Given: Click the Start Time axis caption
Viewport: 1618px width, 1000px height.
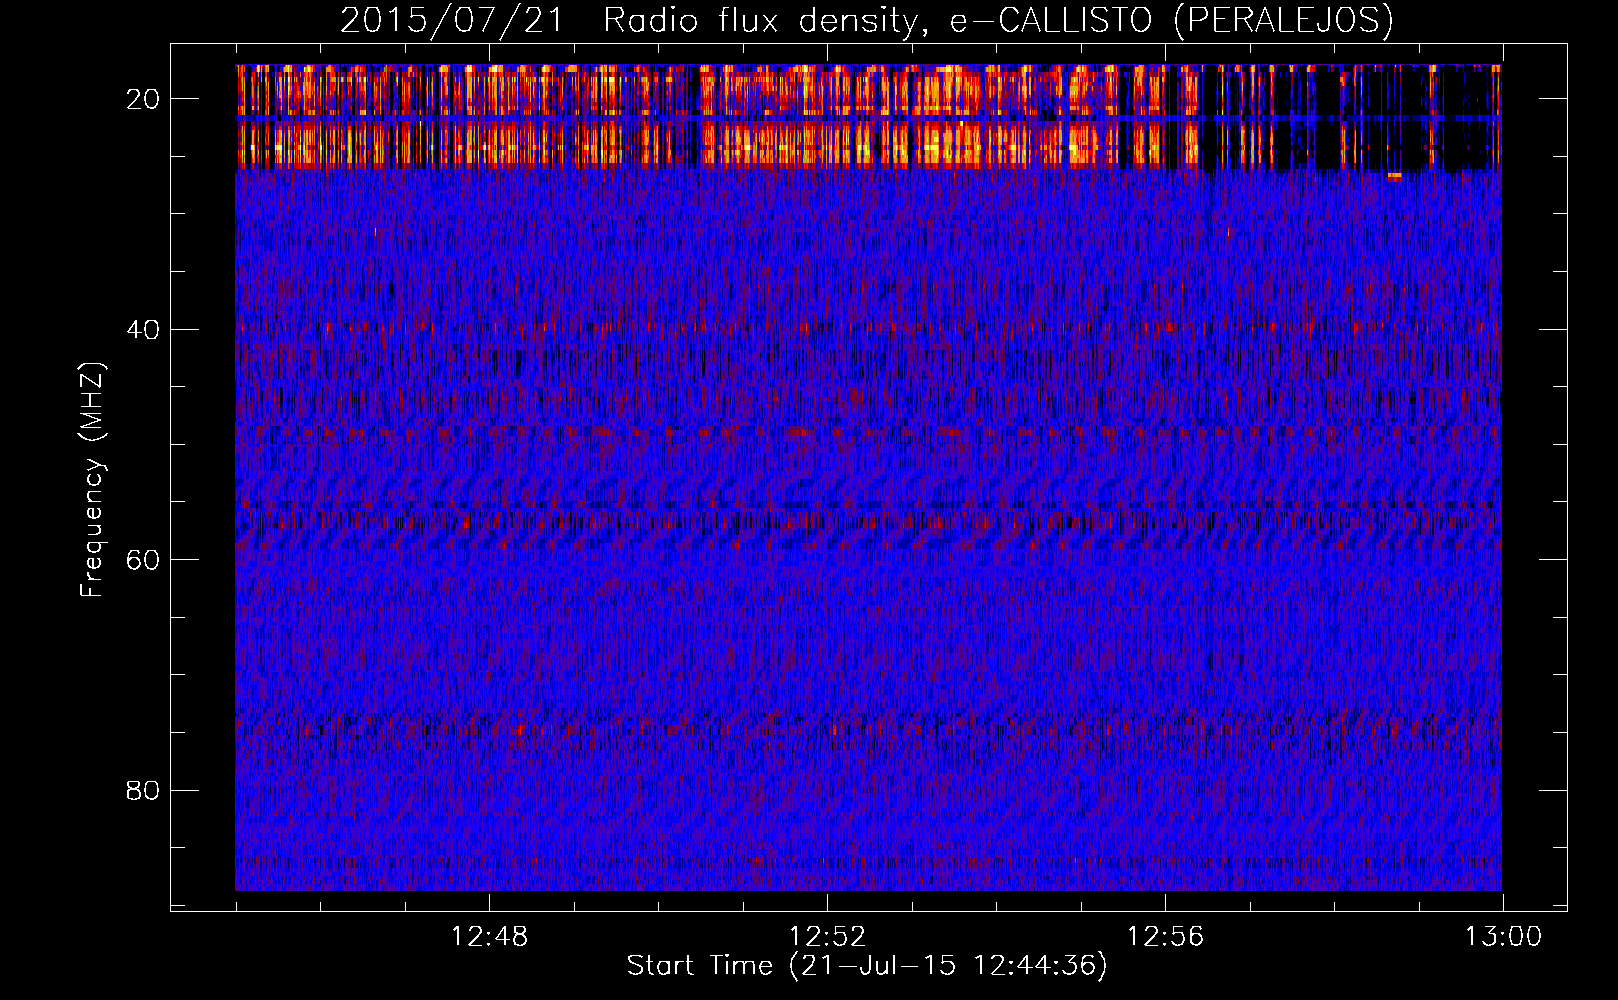Looking at the screenshot, I should coord(867,966).
